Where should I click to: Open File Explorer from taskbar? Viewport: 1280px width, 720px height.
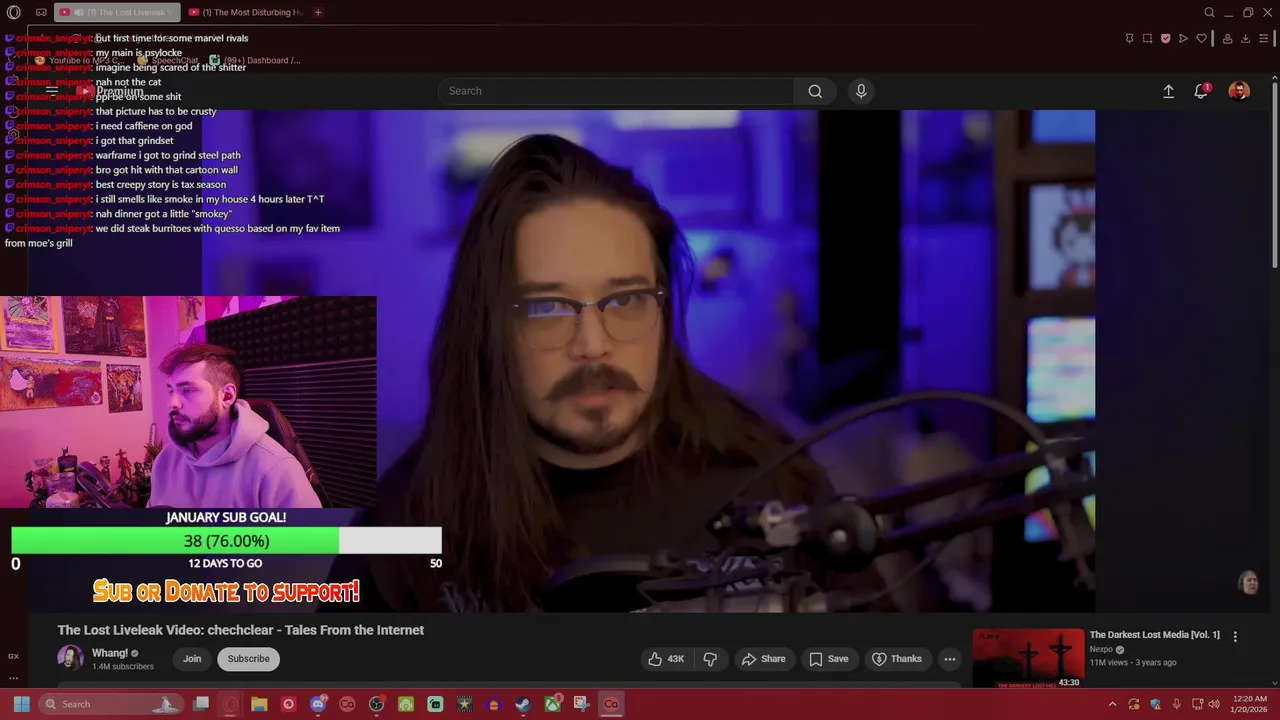pyautogui.click(x=259, y=704)
